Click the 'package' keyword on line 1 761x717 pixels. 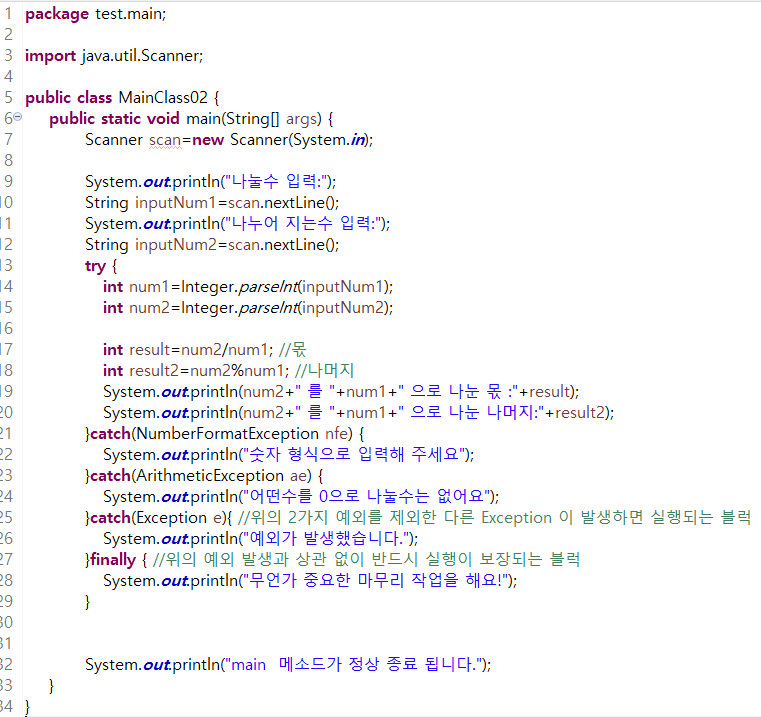[57, 15]
